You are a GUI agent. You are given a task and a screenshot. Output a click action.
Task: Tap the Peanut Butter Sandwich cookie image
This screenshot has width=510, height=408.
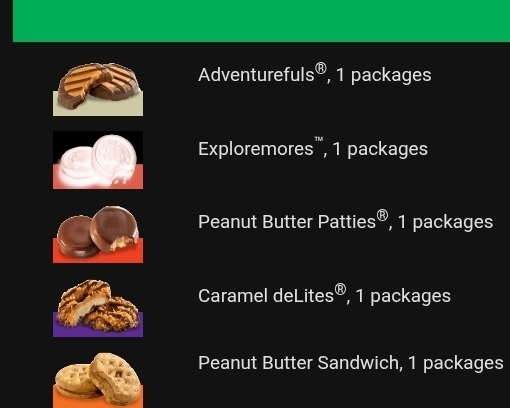pyautogui.click(x=98, y=380)
